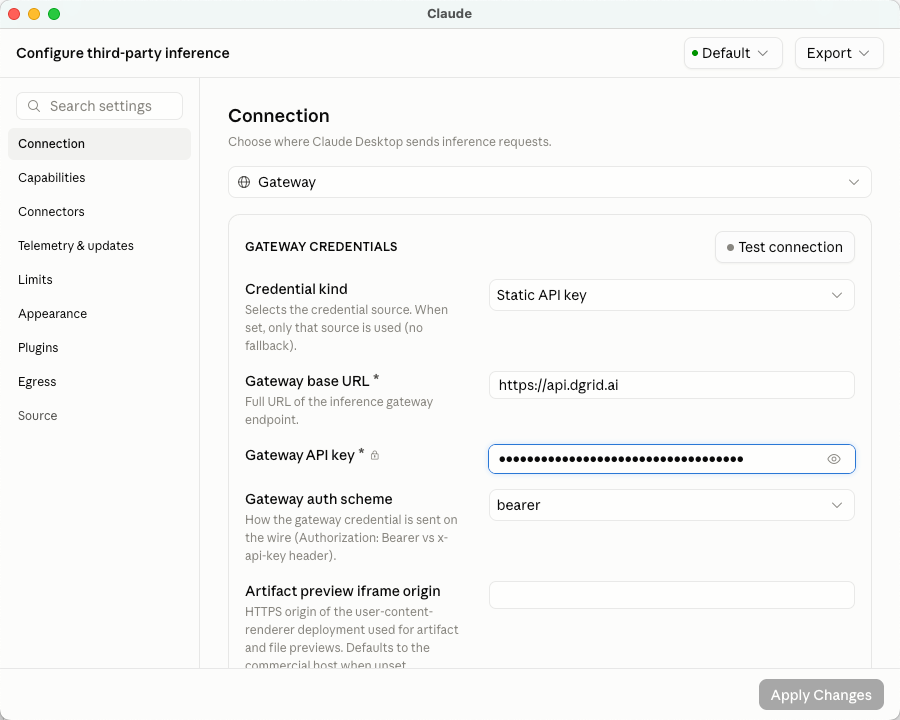This screenshot has height=720, width=900.
Task: Click the GATEWAY CREDENTIALS section label
Action: [x=321, y=247]
